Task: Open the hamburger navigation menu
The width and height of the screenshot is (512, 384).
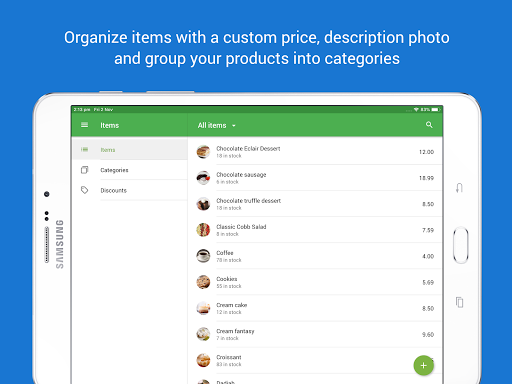Action: tap(84, 125)
